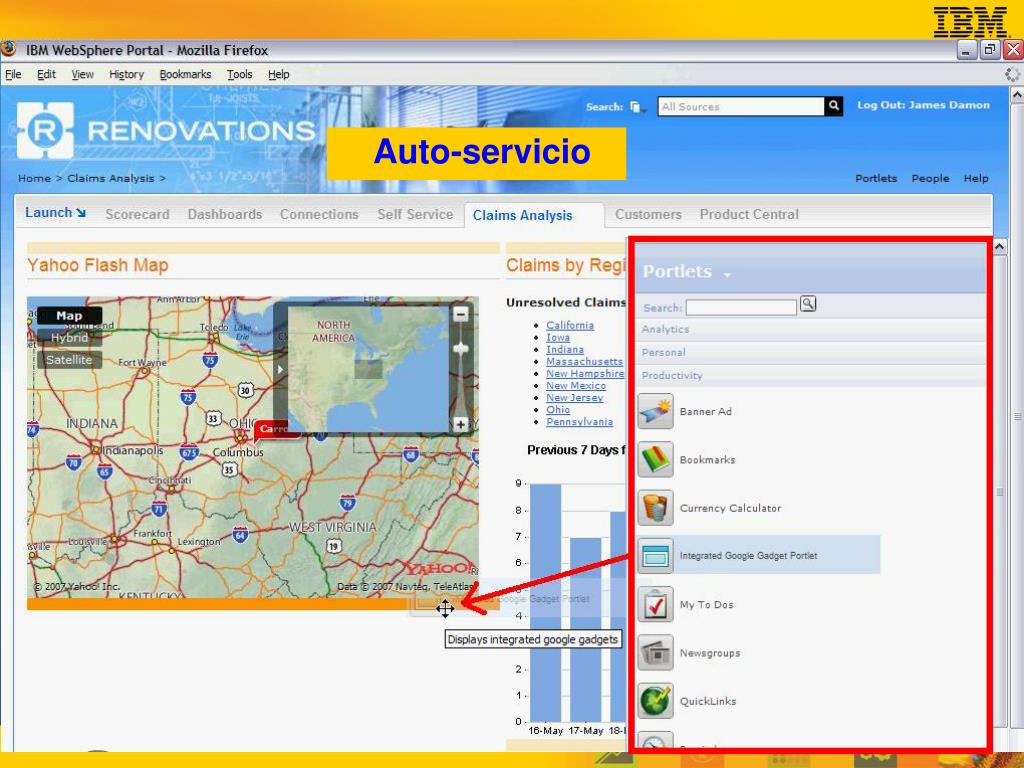The height and width of the screenshot is (768, 1024).
Task: Switch map to Hybrid view
Action: pos(69,338)
